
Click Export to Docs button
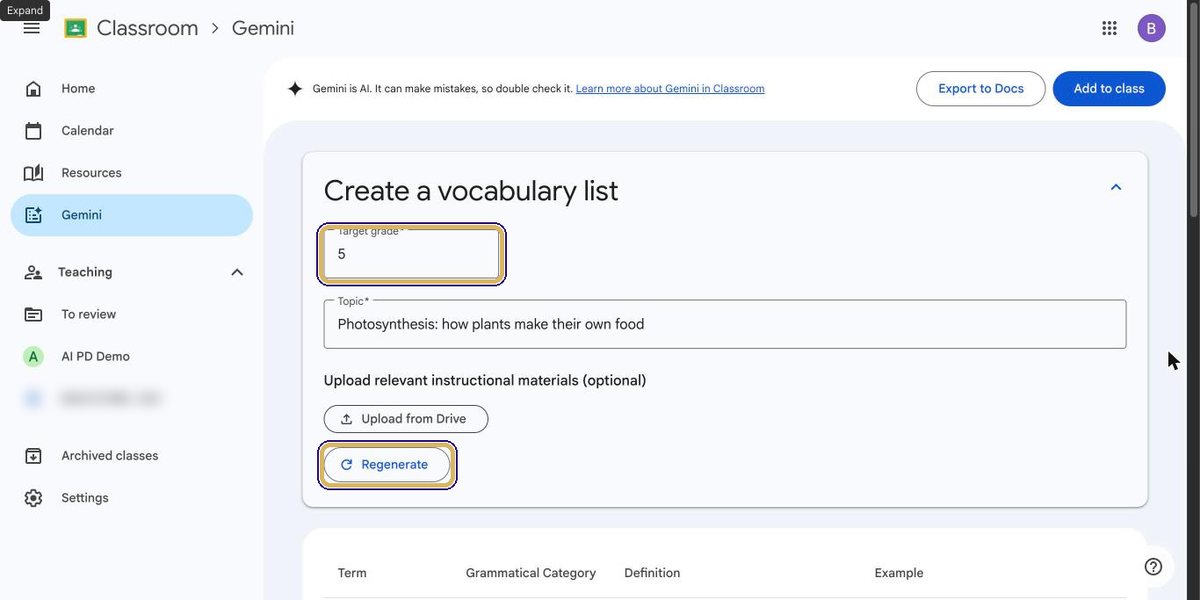(x=981, y=89)
